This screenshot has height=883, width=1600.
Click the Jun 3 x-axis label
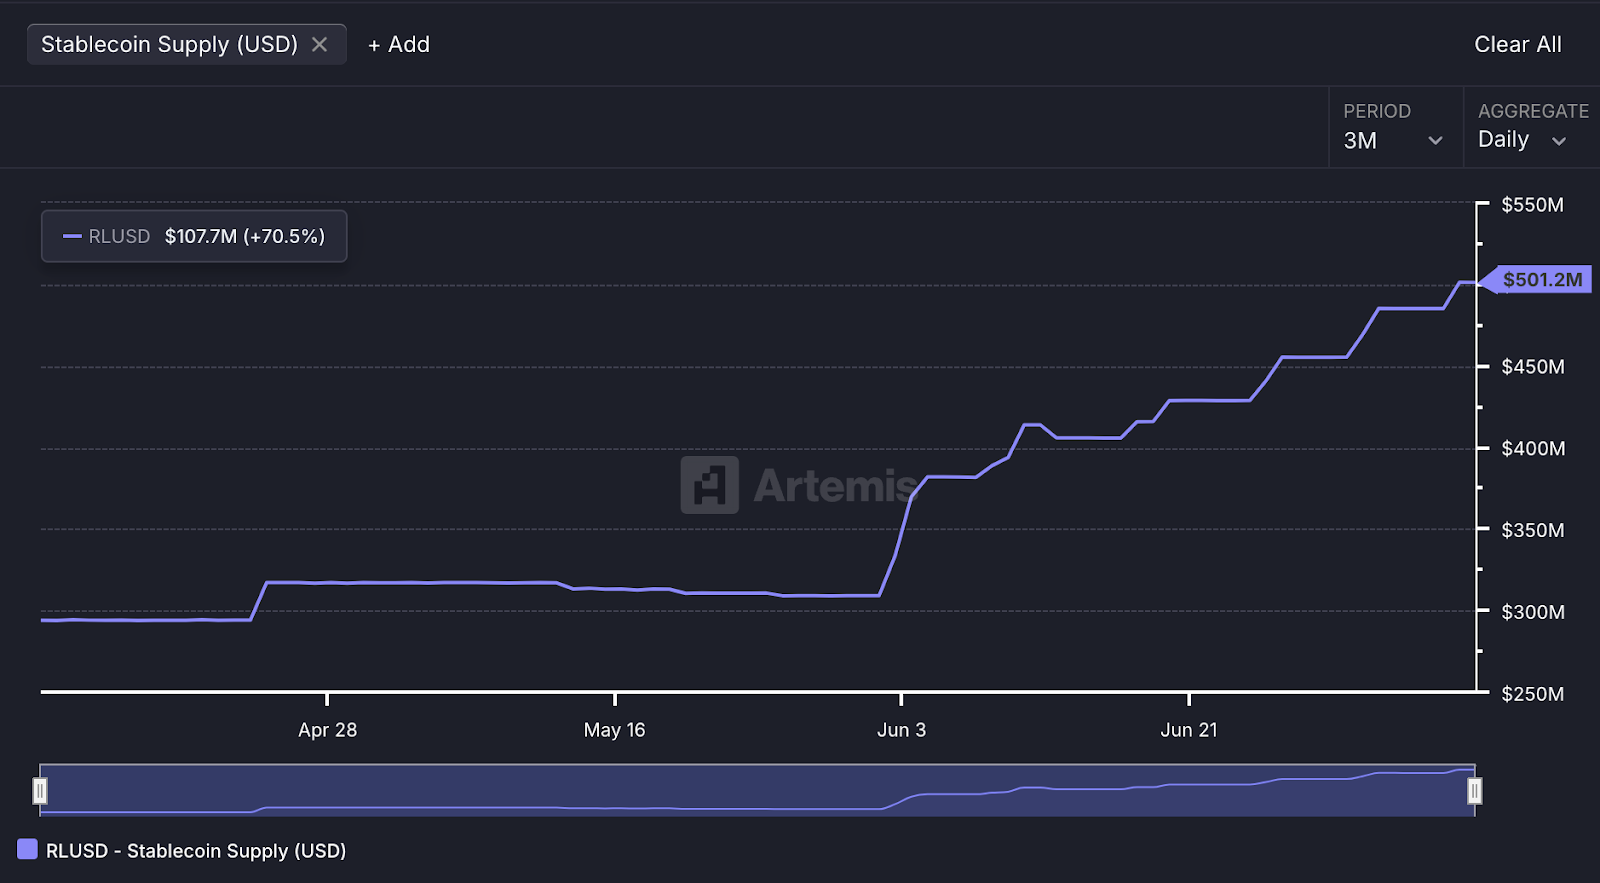coord(901,730)
